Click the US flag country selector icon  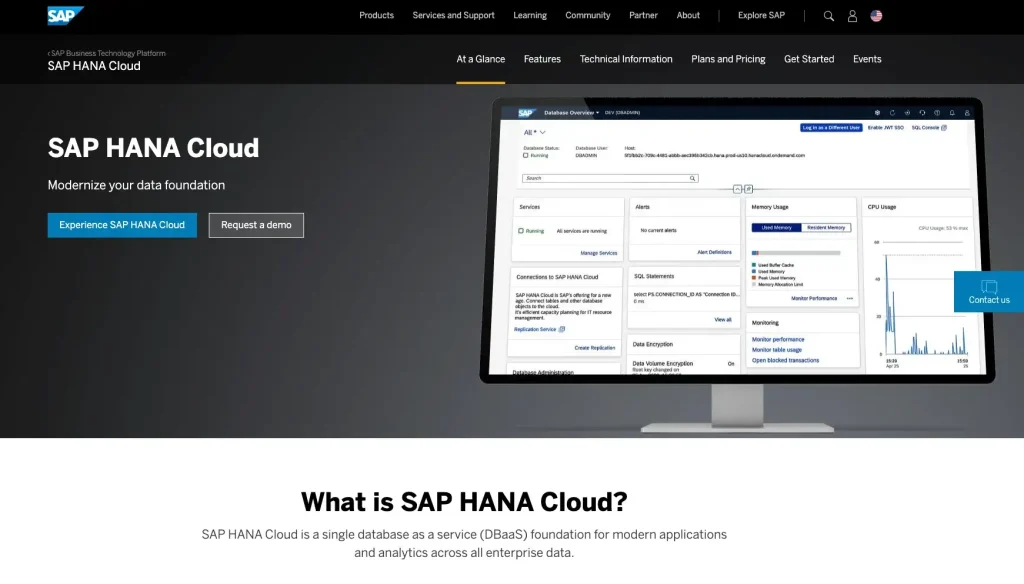876,16
